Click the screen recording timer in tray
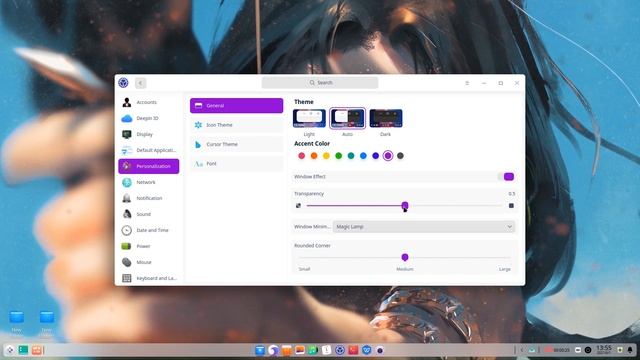Screen dimensions: 640x360 click(558, 350)
